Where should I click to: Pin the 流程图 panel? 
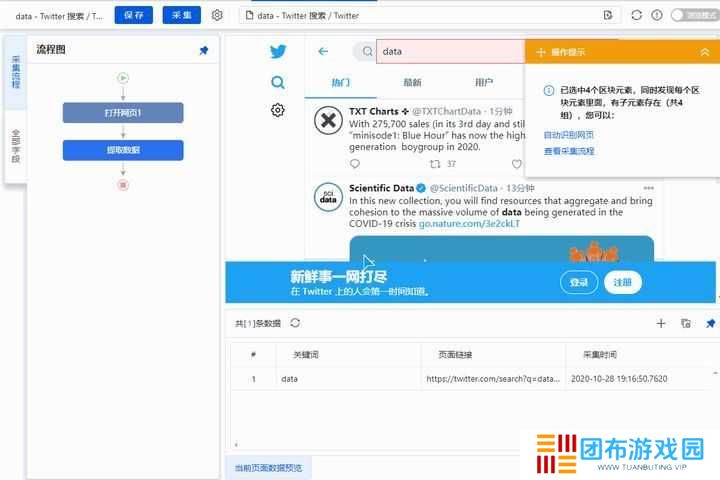204,51
